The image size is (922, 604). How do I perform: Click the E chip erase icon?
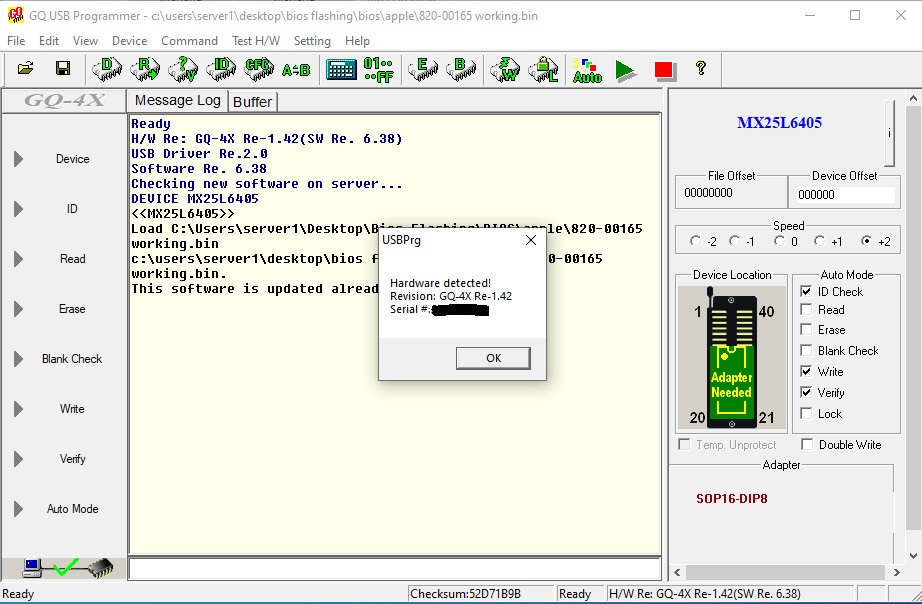click(x=423, y=69)
